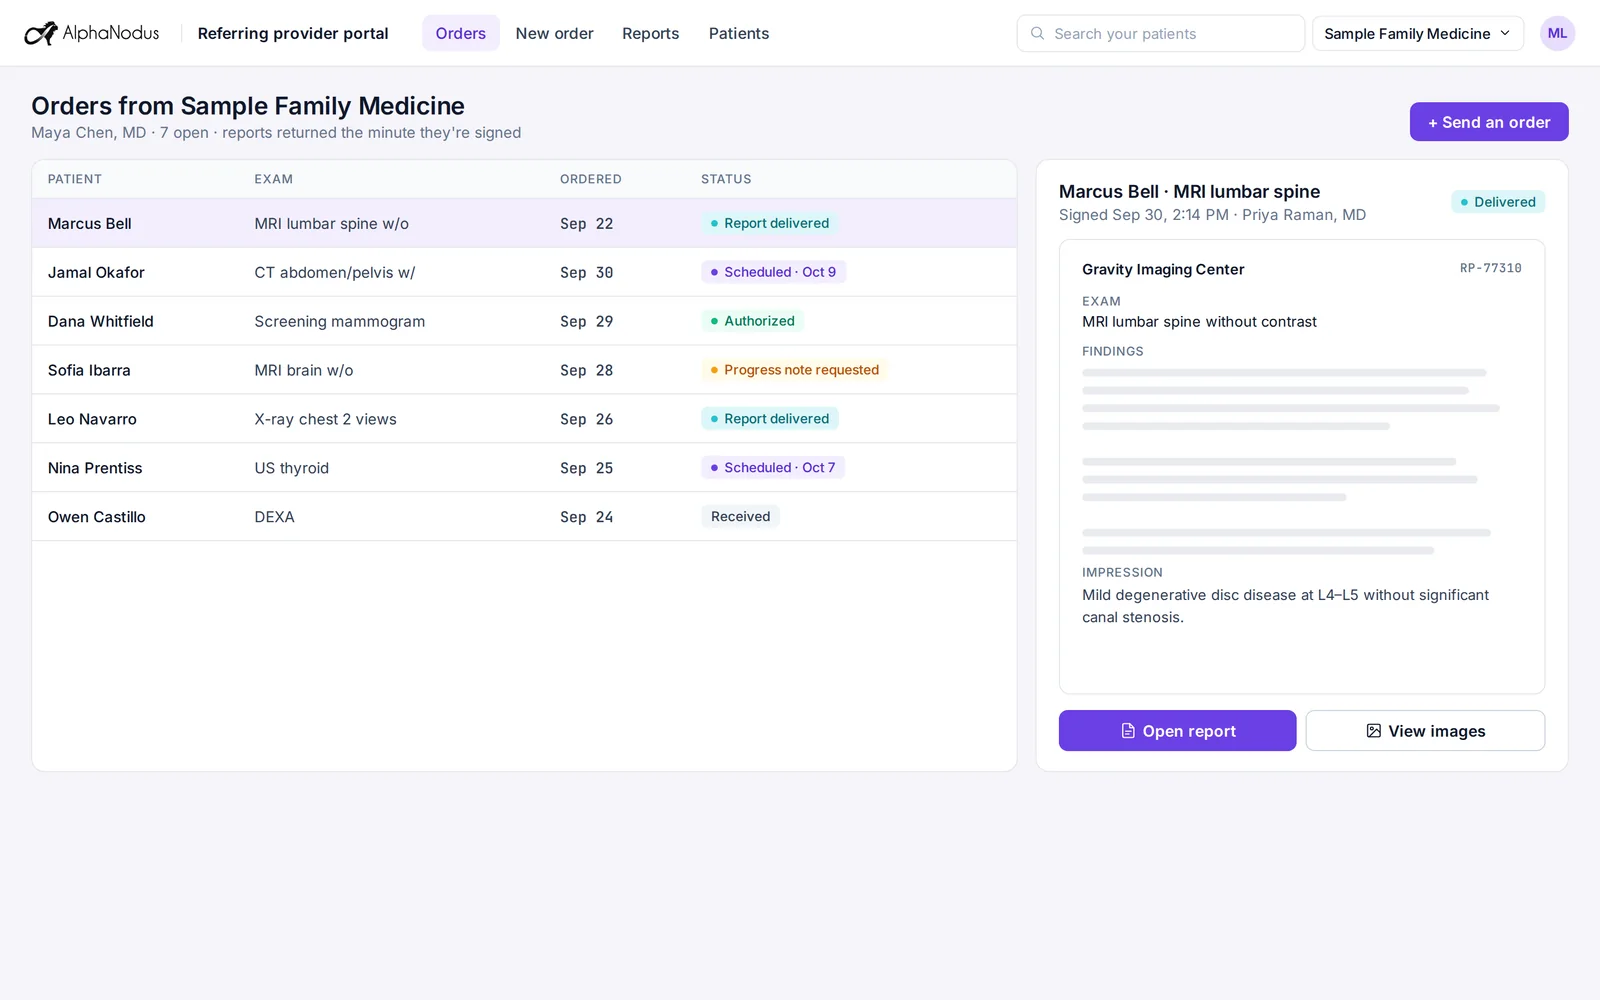This screenshot has height=1000, width=1600.
Task: Select patient Owen Castillo
Action: tap(97, 517)
